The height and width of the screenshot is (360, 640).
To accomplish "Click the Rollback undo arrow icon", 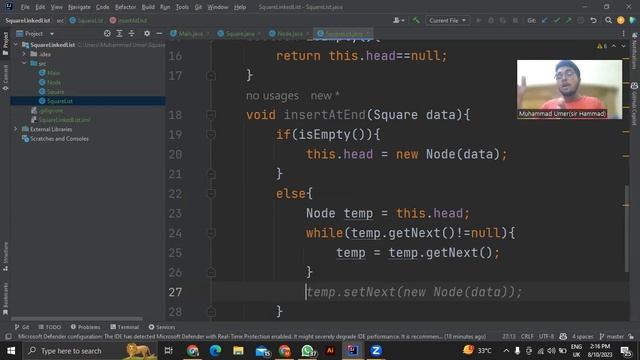I will point(593,20).
